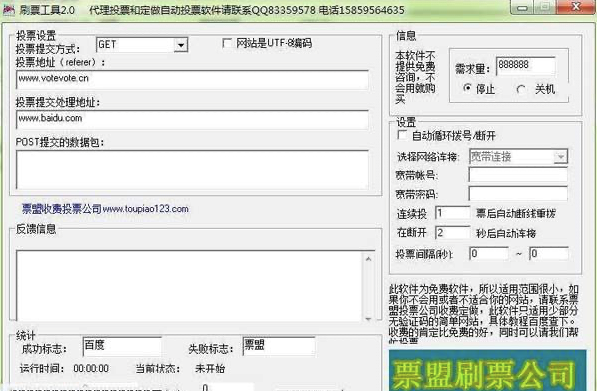This screenshot has width=597, height=391.
Task: Open the 选择网络连接 宽带连接 dropdown
Action: [560, 156]
